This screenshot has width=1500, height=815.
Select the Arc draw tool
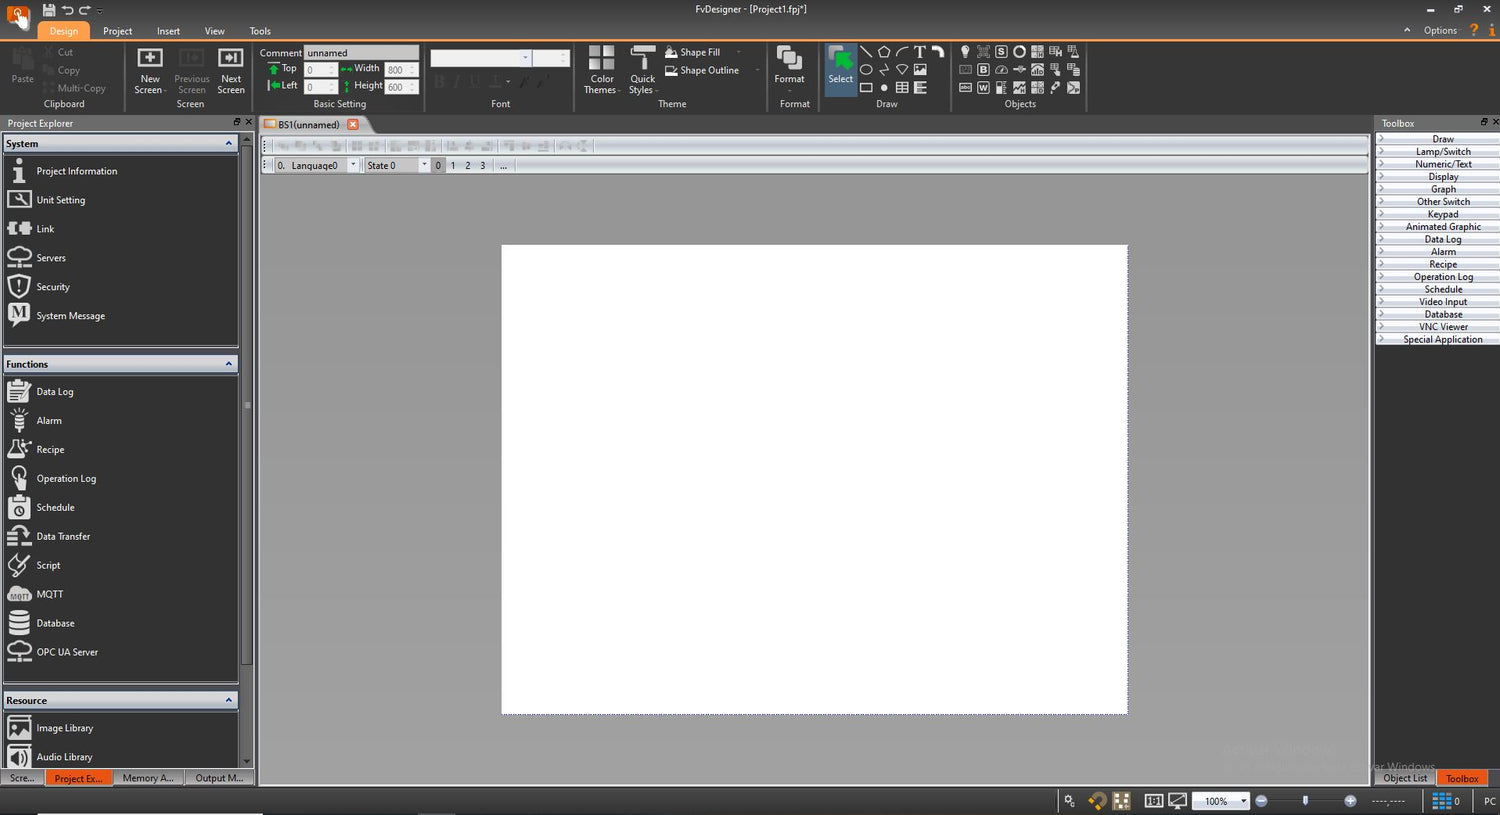coord(902,52)
